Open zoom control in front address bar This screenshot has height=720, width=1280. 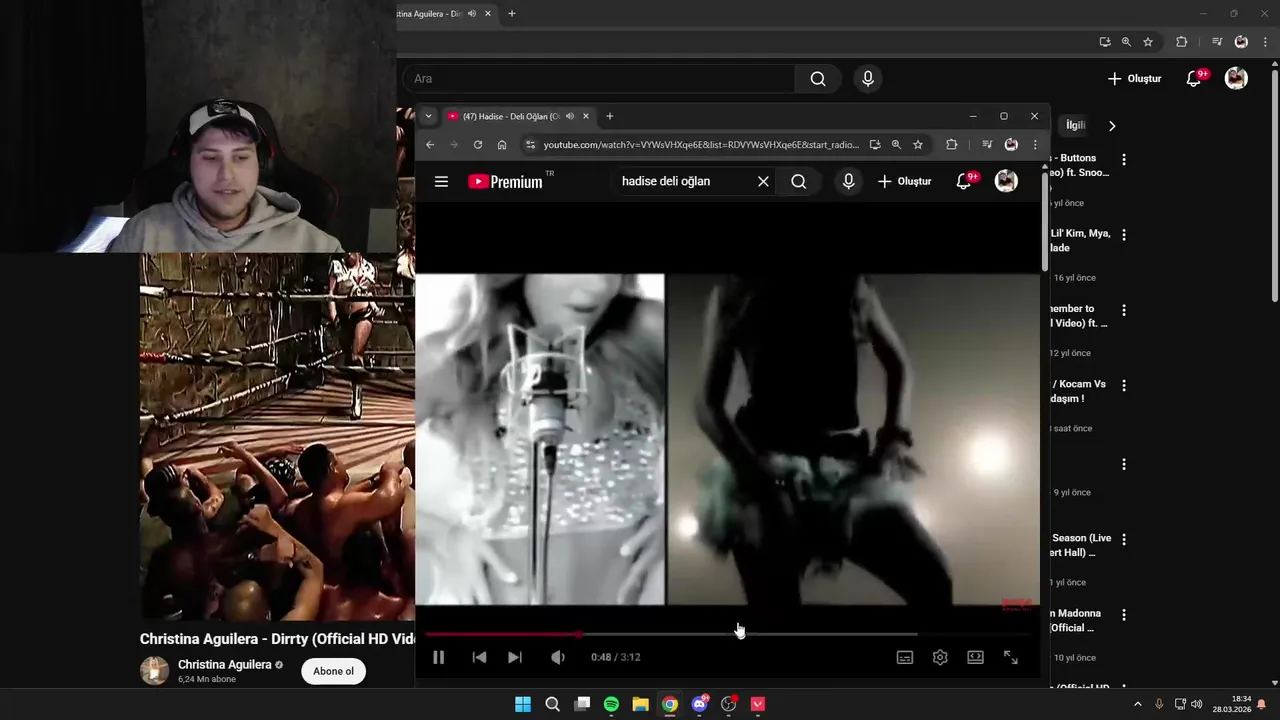pos(896,145)
